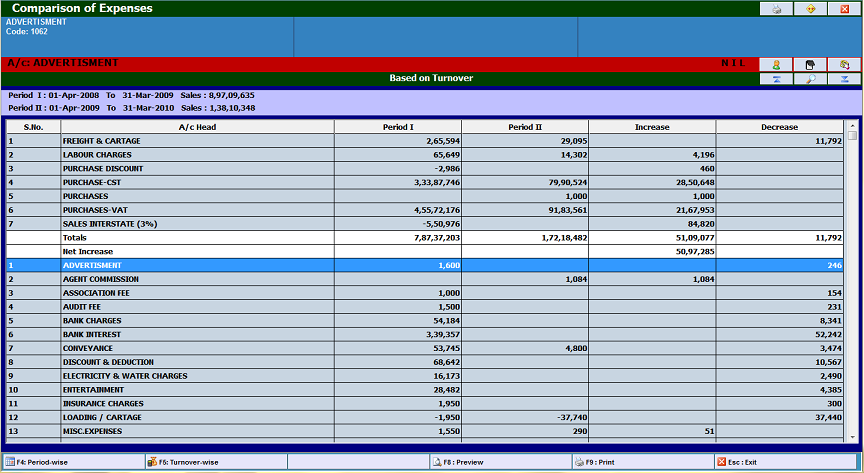Select the AGENT COMMISSION row
Screen dimensions: 864x473
click(425, 279)
